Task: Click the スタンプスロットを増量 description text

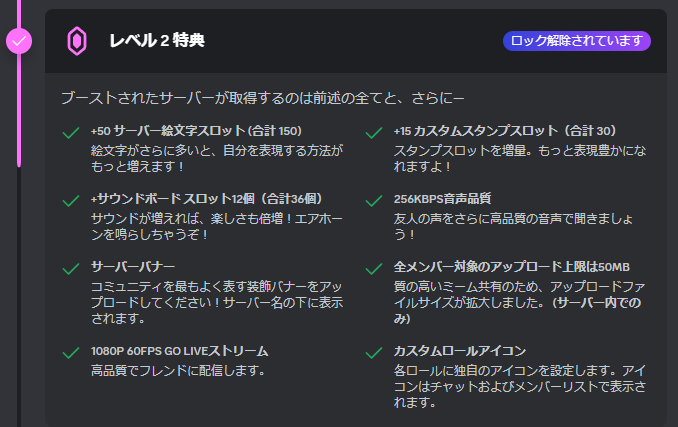Action: tap(520, 158)
